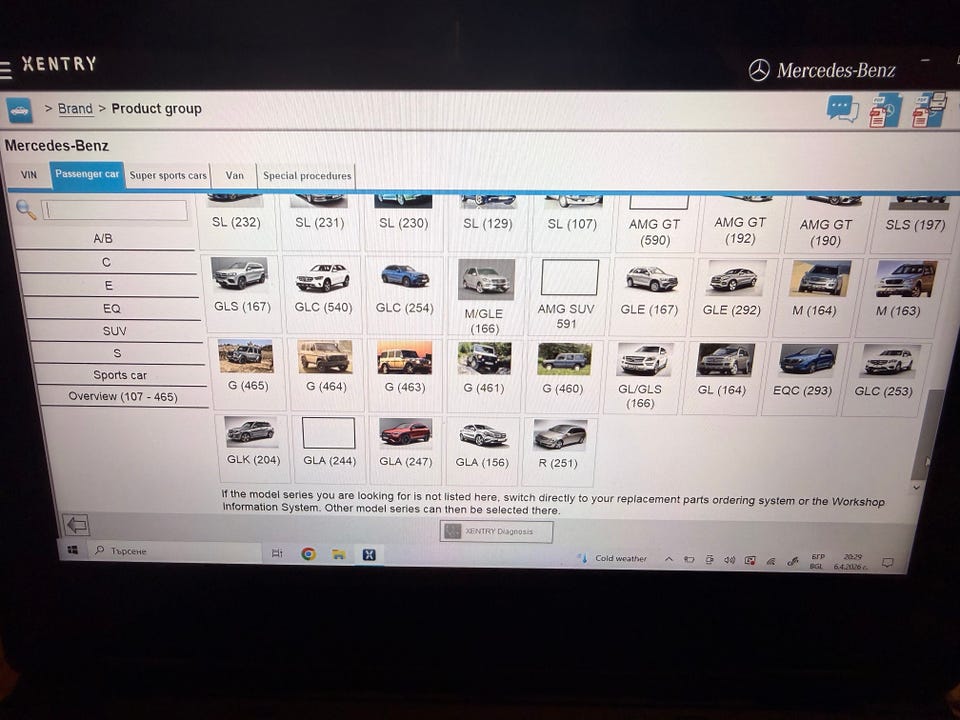Switch to the VIN tab

29,174
